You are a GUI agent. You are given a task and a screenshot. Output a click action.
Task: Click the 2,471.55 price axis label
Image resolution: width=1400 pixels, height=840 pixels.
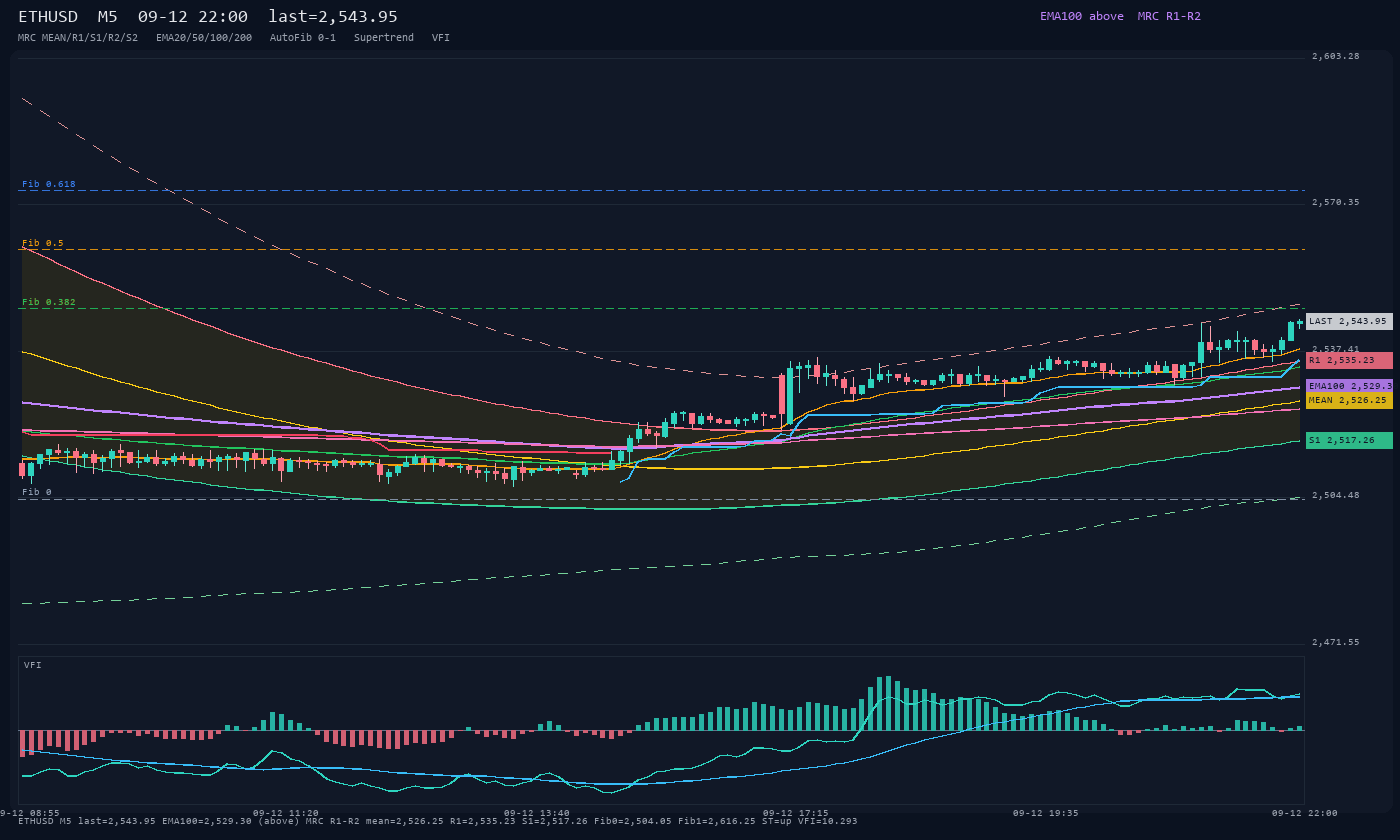(1336, 642)
